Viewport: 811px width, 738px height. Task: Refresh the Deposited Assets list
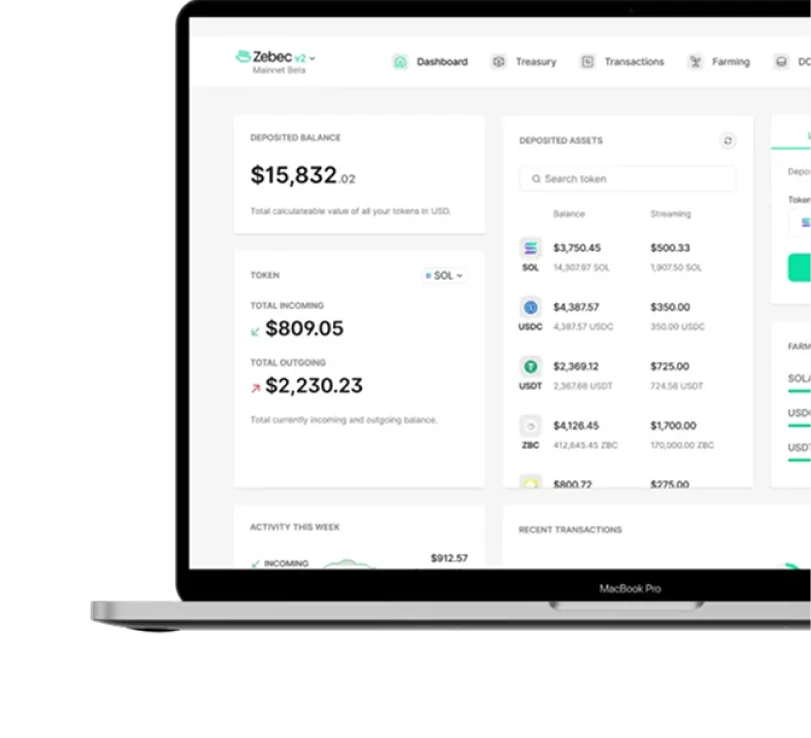pyautogui.click(x=728, y=141)
